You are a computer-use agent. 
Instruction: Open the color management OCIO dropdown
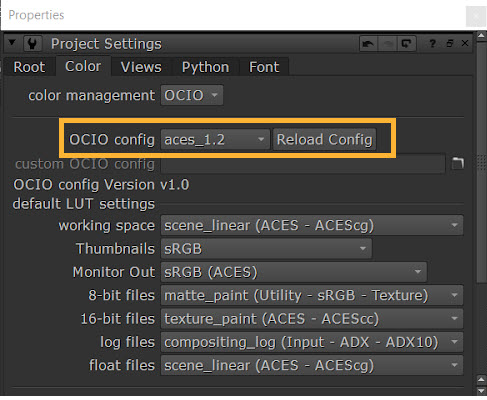click(x=192, y=96)
